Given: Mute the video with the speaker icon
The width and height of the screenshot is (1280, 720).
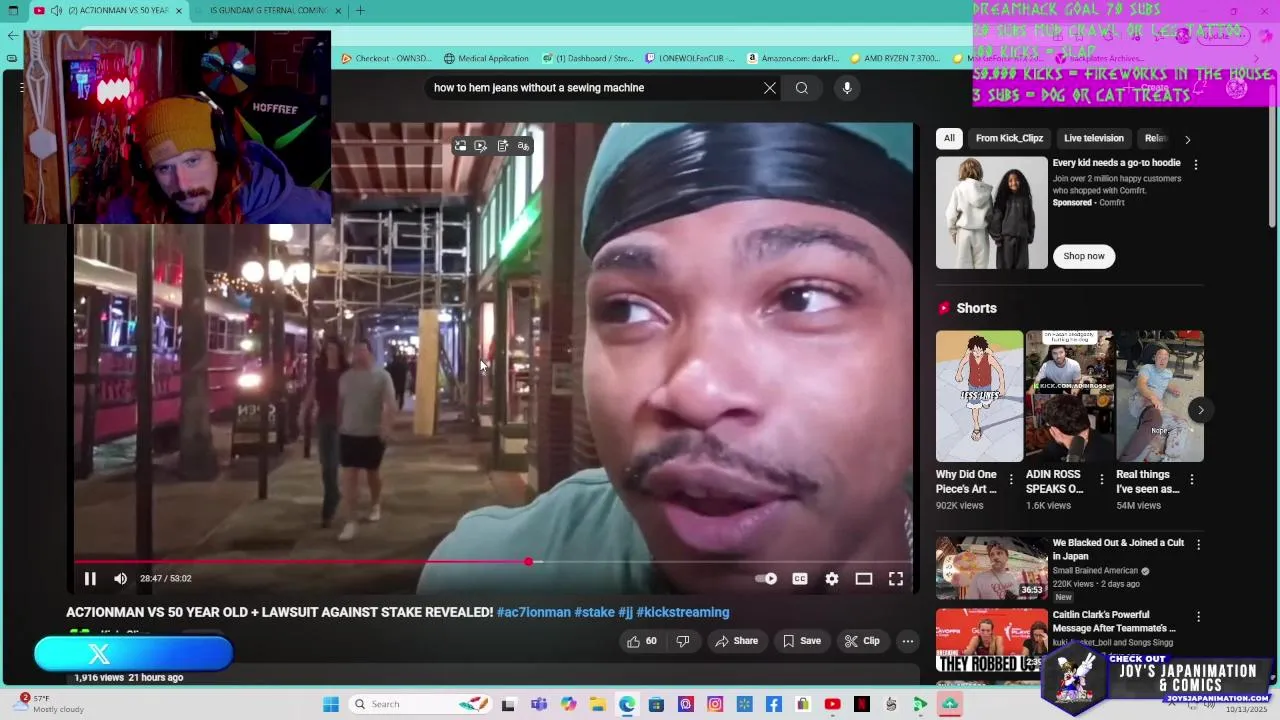Looking at the screenshot, I should [120, 578].
